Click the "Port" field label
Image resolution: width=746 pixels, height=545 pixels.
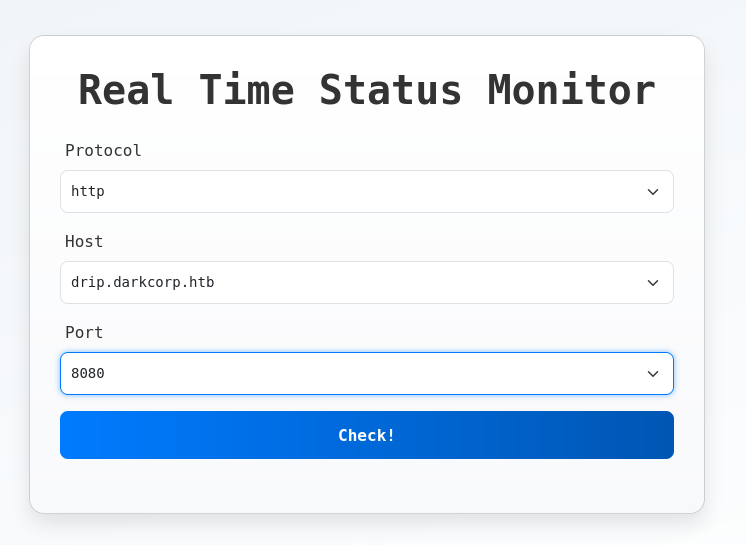pos(84,332)
